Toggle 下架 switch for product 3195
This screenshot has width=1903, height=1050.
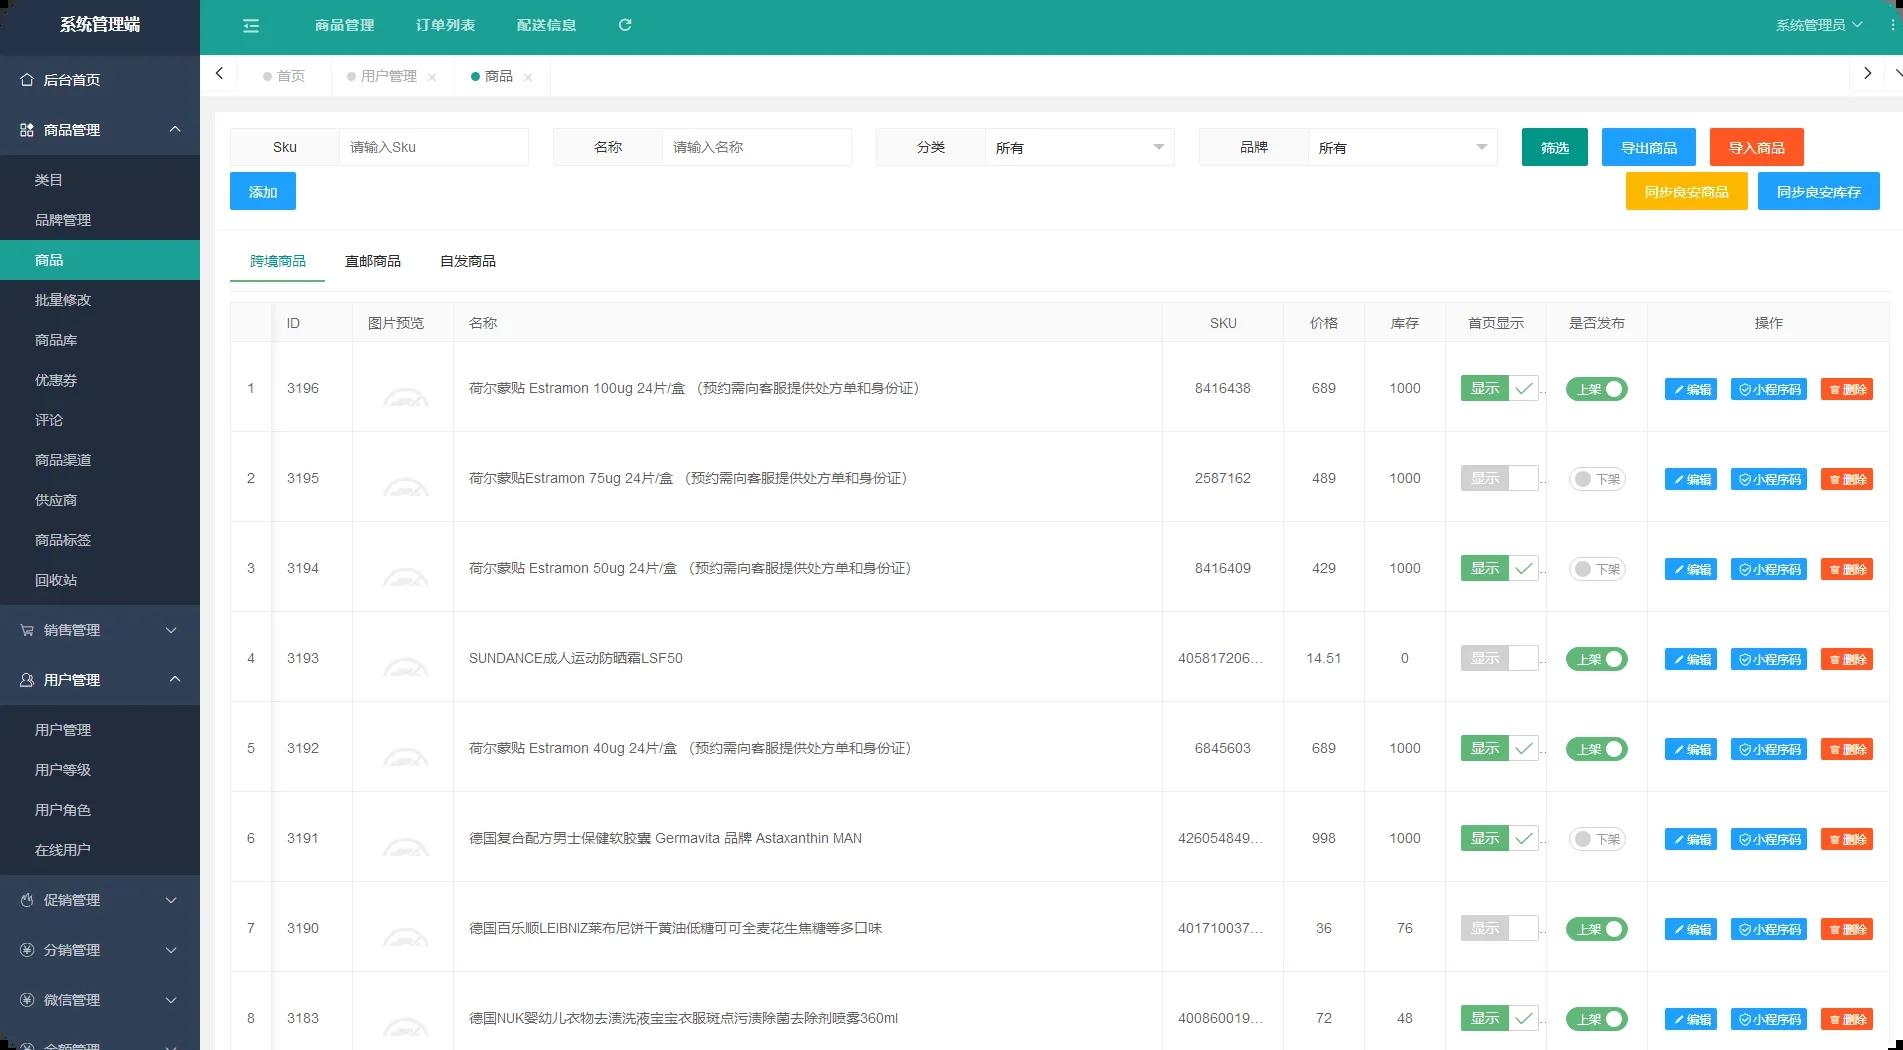tap(1597, 479)
